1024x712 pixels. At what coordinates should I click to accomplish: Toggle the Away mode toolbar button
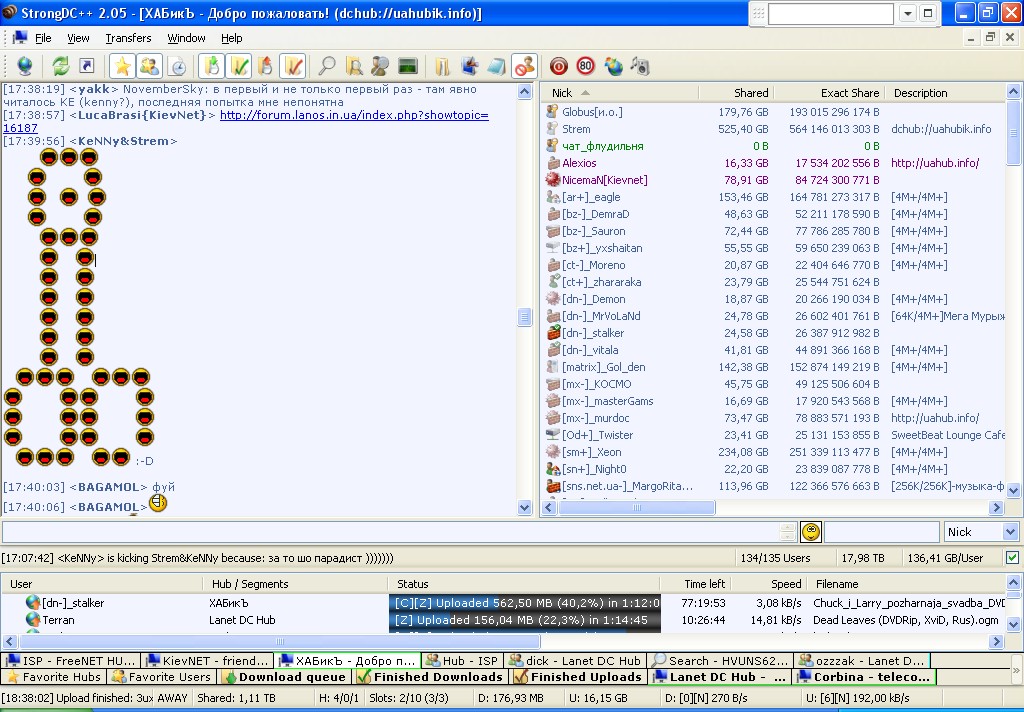click(524, 66)
